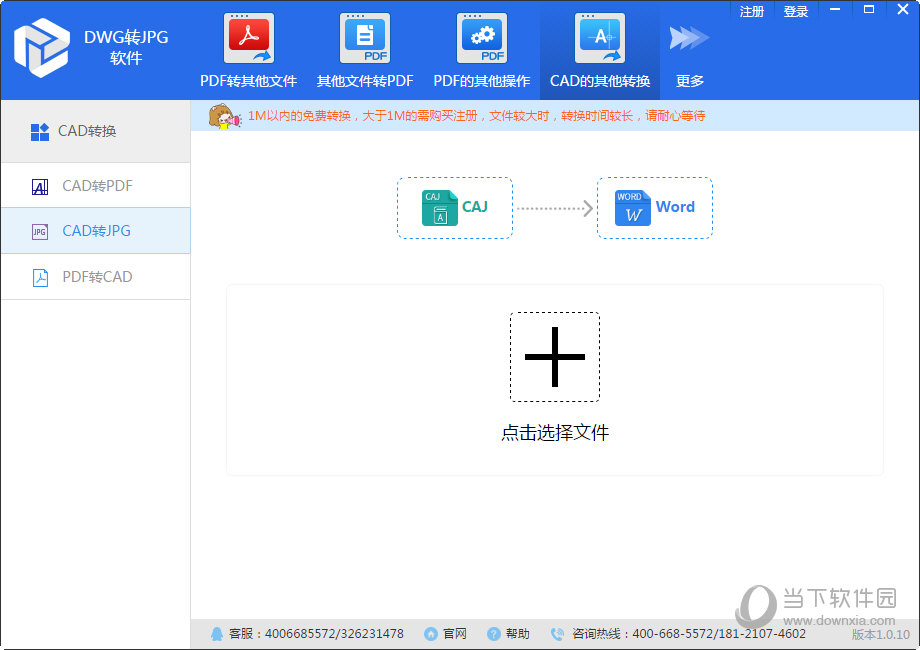Click the 点击选择文件 label
Image resolution: width=920 pixels, height=650 pixels.
[555, 433]
